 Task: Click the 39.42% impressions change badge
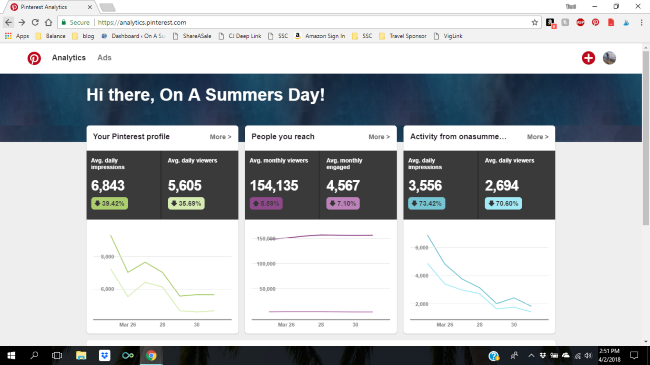[109, 204]
